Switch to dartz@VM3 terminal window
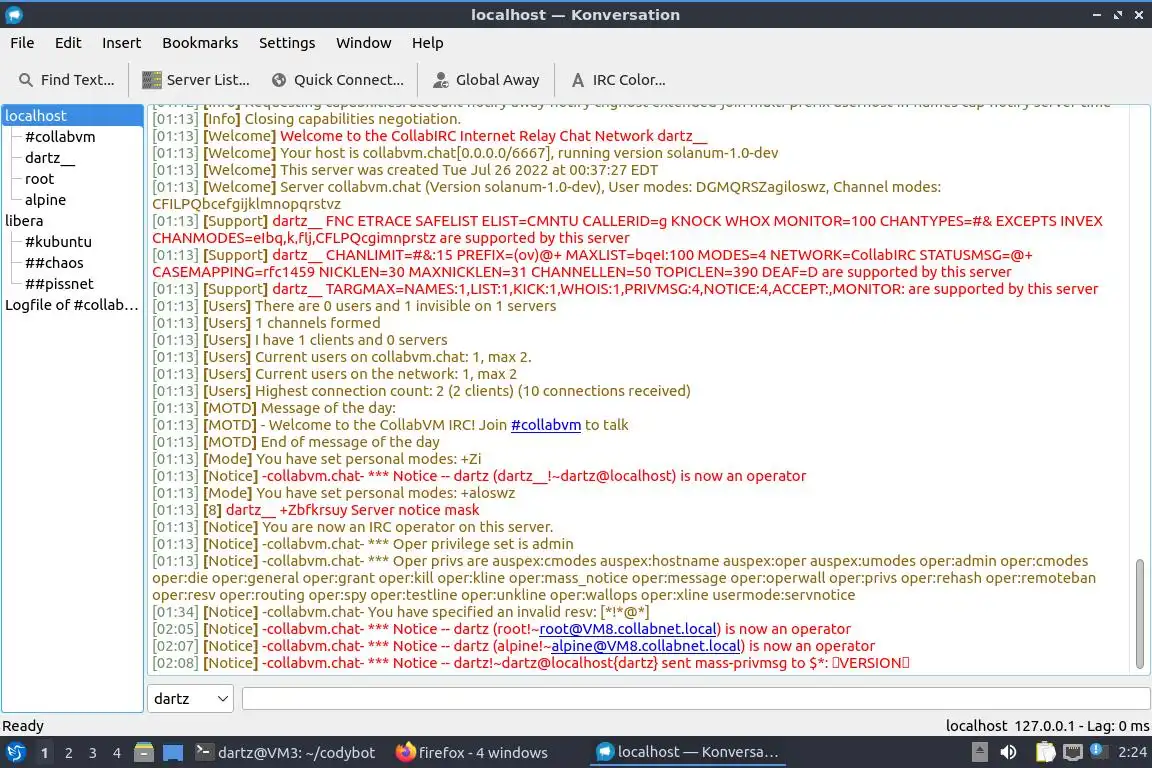The width and height of the screenshot is (1152, 768). pyautogui.click(x=287, y=753)
